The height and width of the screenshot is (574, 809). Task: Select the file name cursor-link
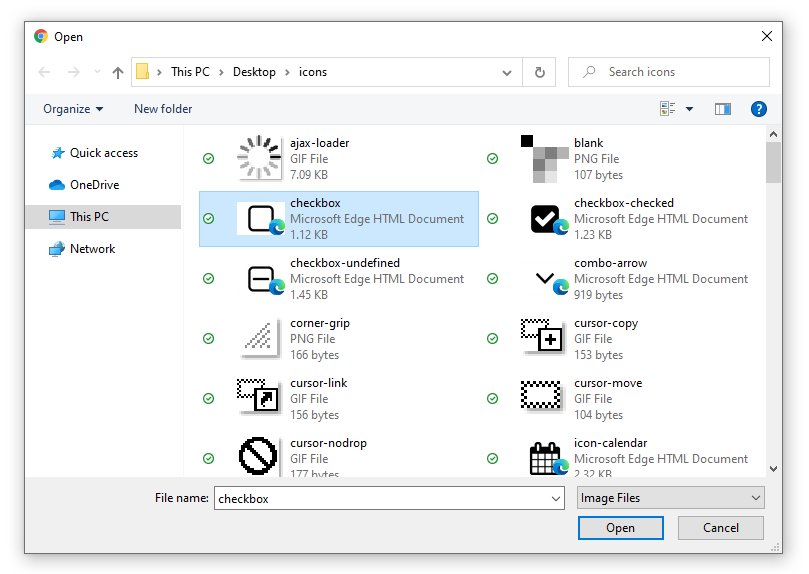tap(318, 383)
